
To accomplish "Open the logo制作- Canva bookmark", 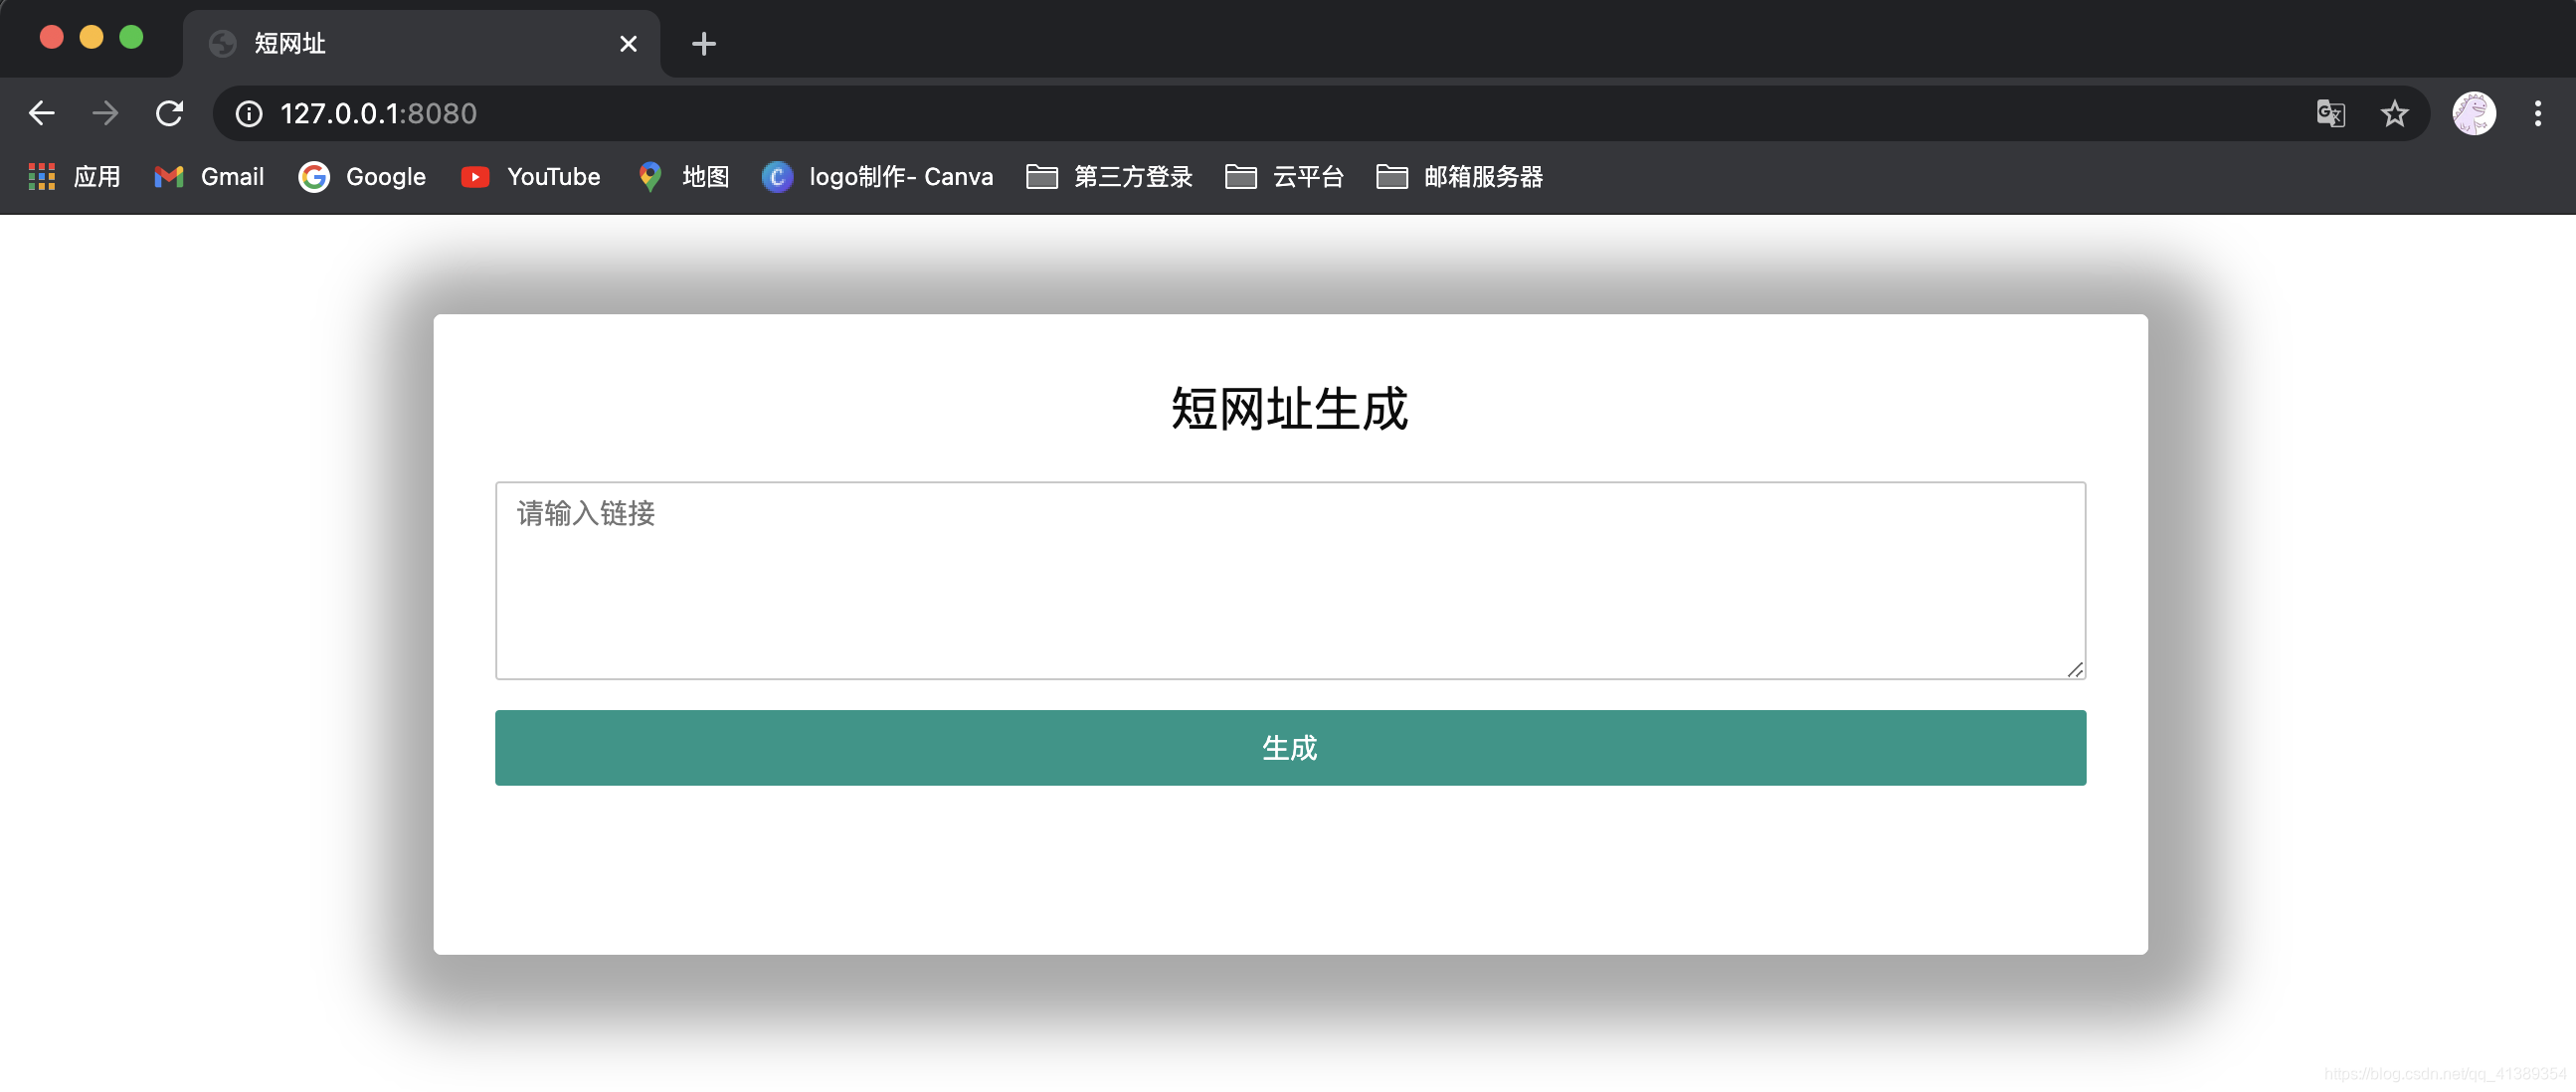I will [878, 177].
